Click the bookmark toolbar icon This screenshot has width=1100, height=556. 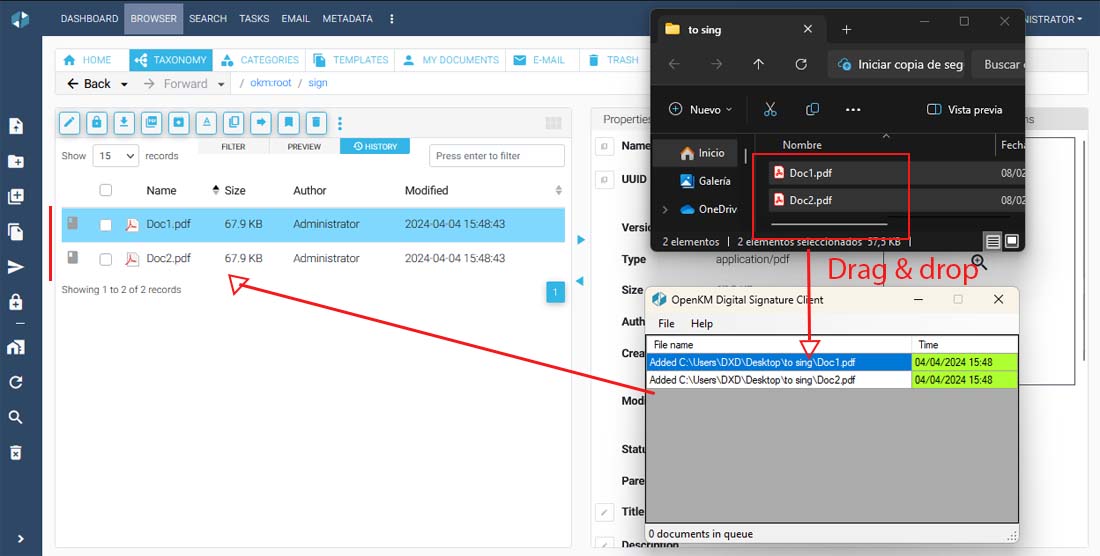tap(288, 123)
